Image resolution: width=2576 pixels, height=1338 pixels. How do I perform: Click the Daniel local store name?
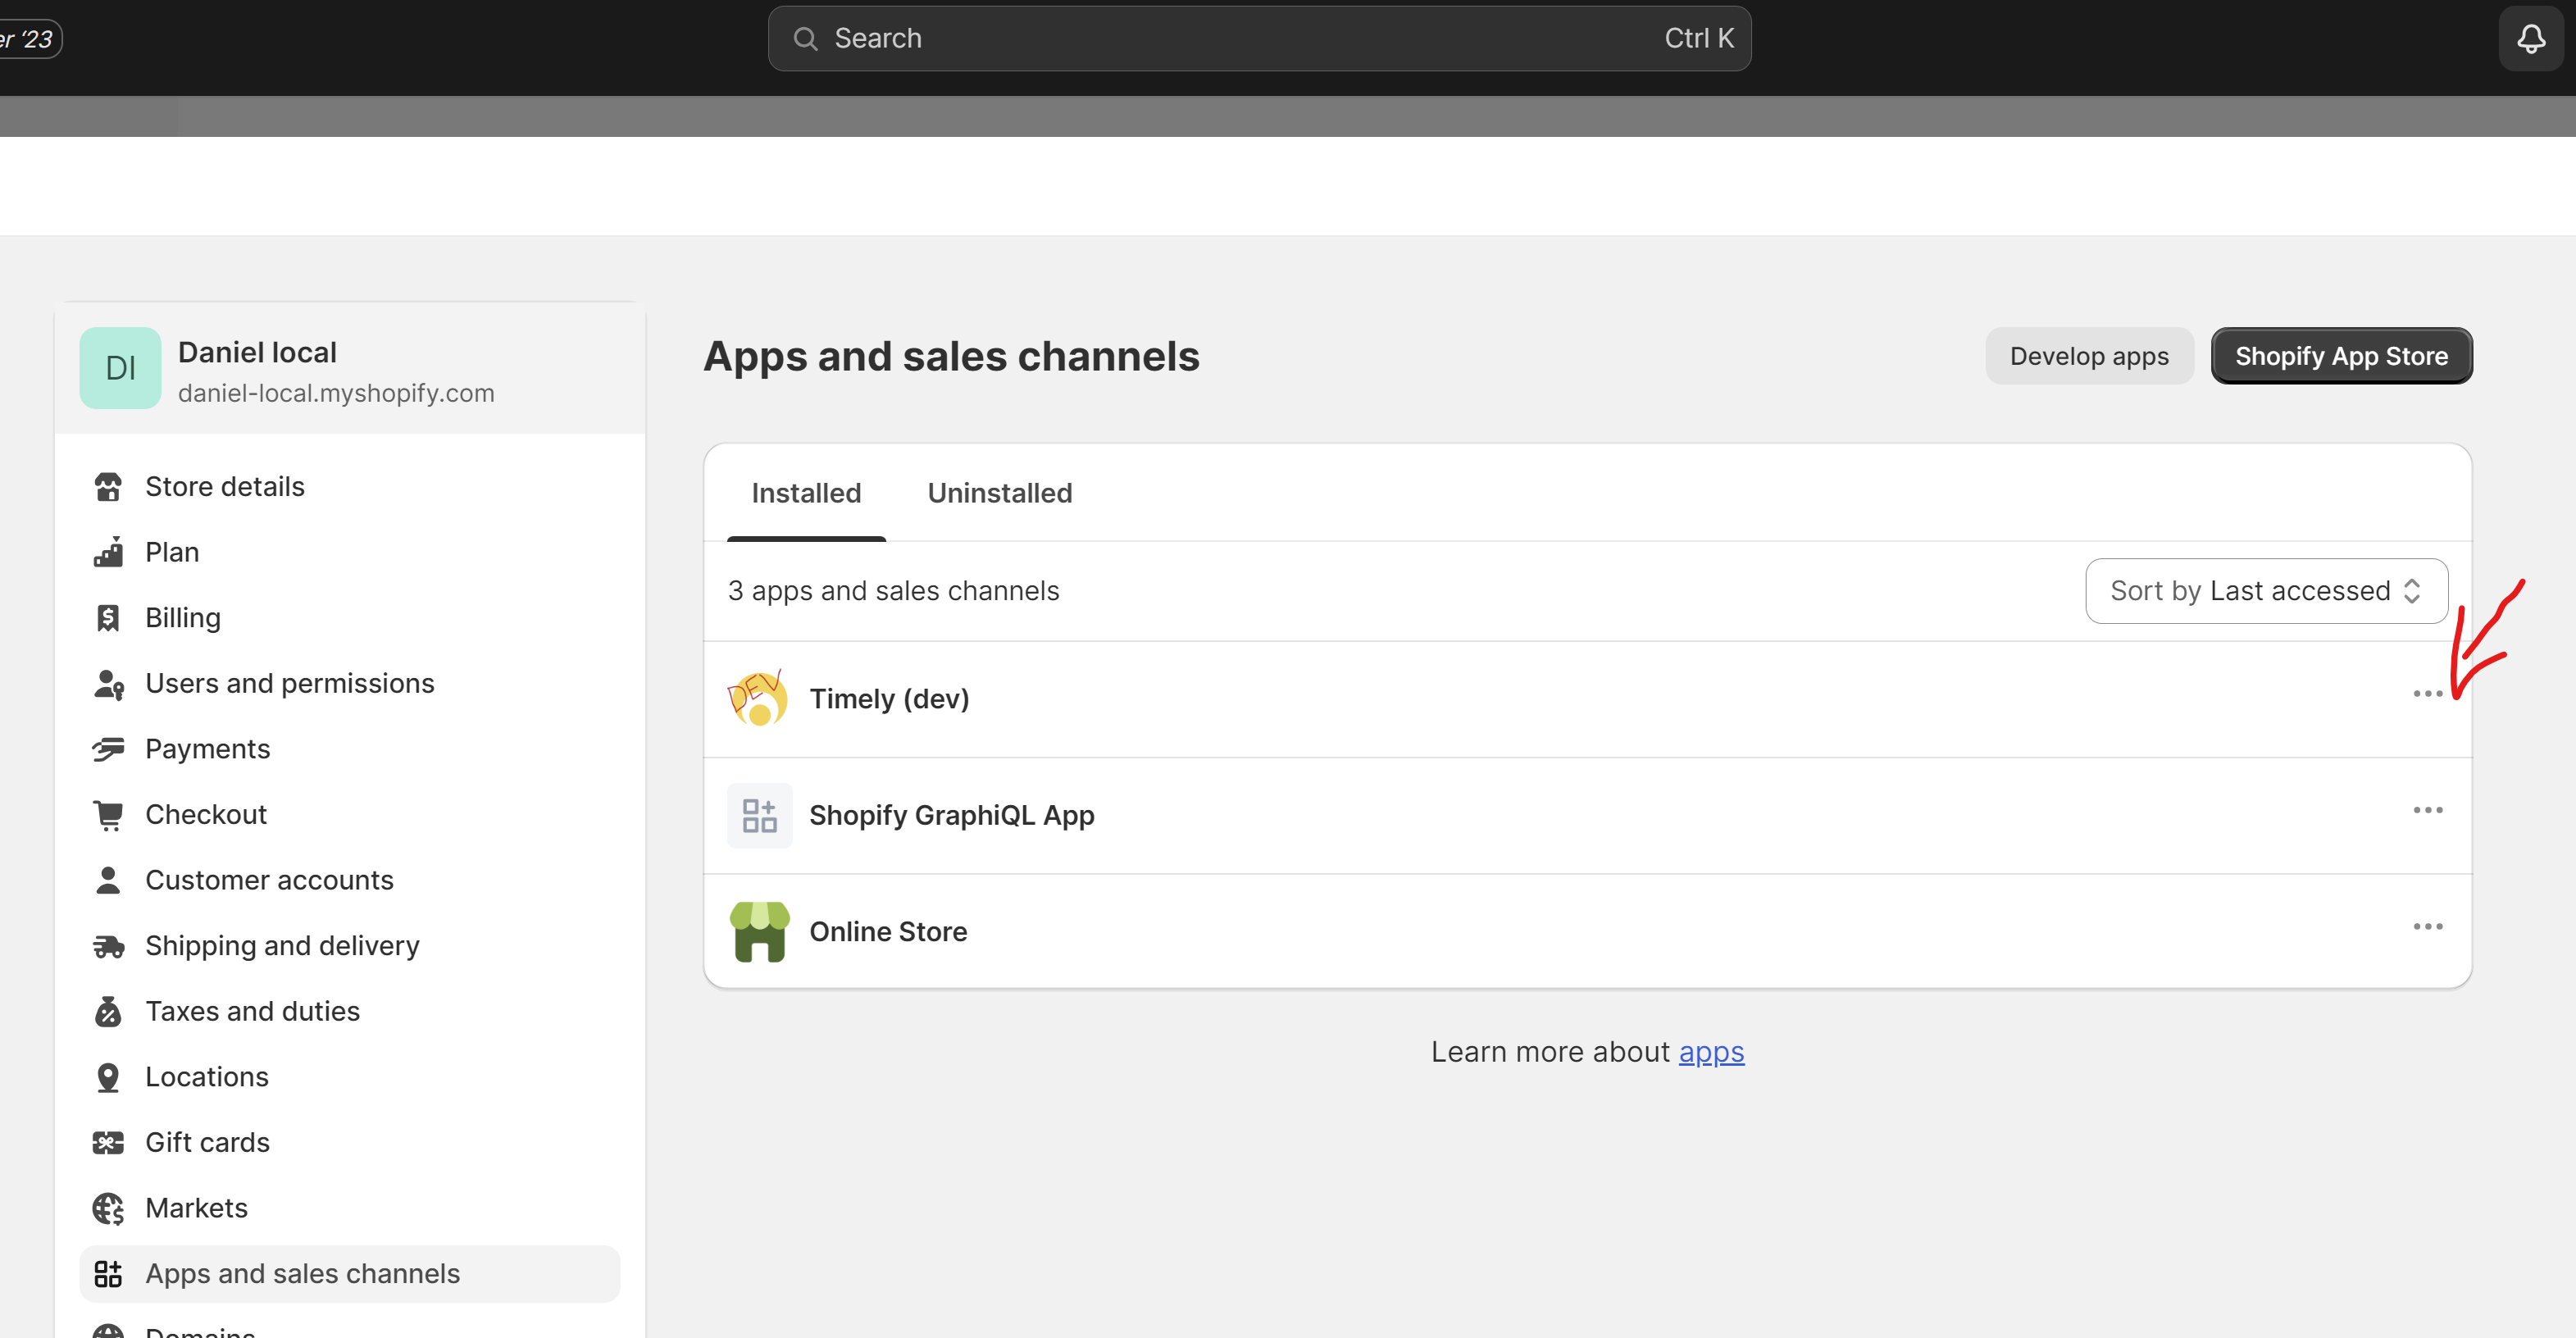point(257,353)
